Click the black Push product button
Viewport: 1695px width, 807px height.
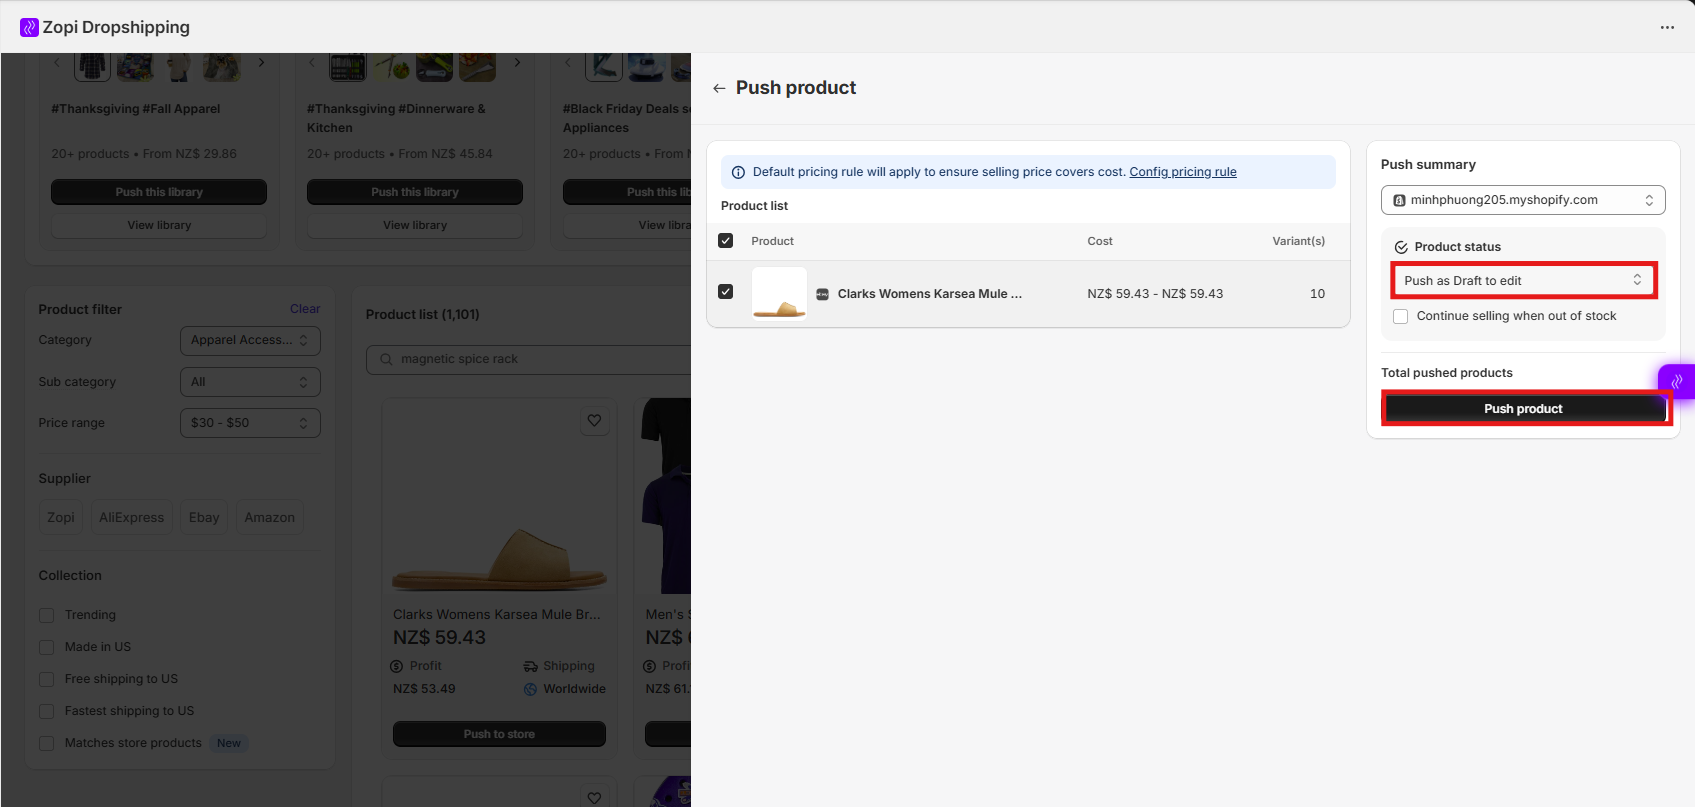point(1523,409)
